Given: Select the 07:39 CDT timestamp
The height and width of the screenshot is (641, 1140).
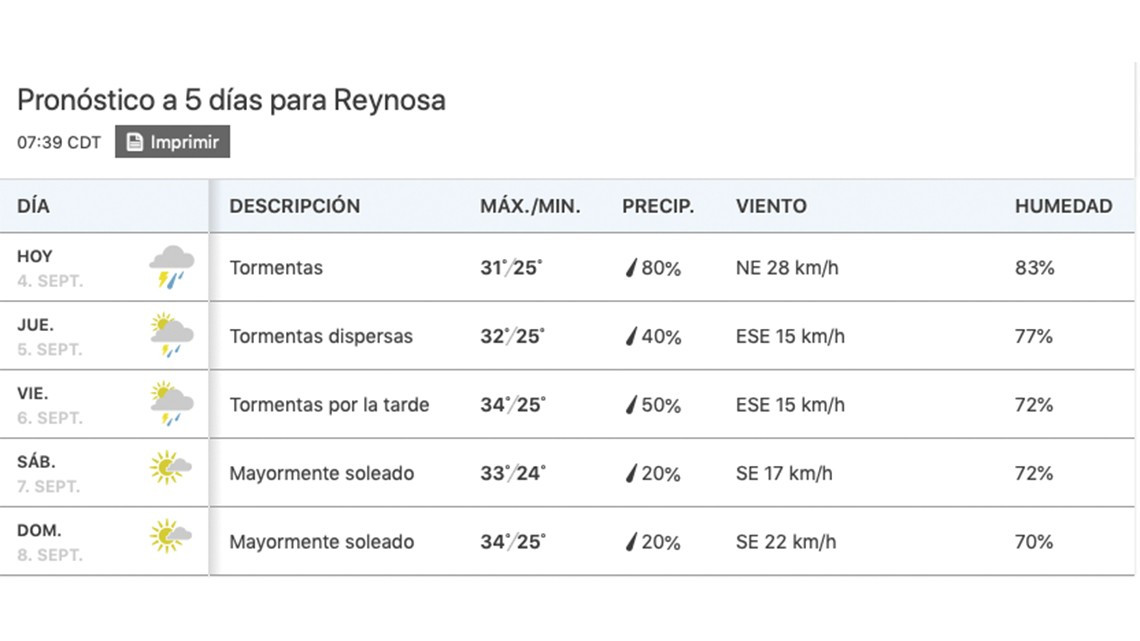Looking at the screenshot, I should pos(56,142).
